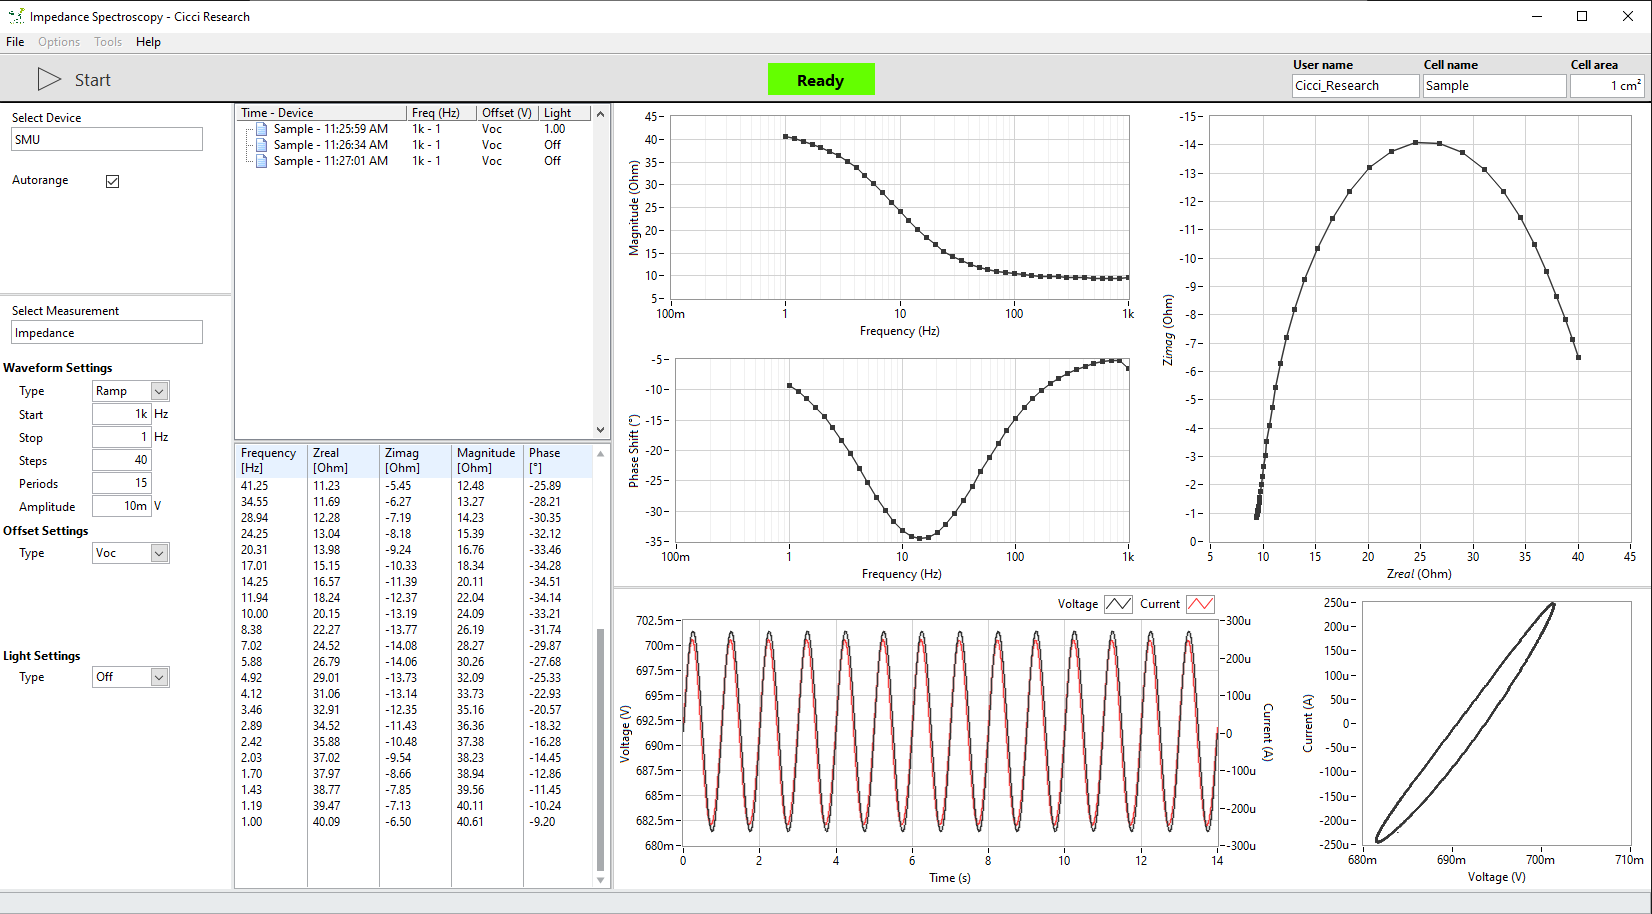Open the Tools menu
This screenshot has height=914, width=1652.
click(108, 42)
